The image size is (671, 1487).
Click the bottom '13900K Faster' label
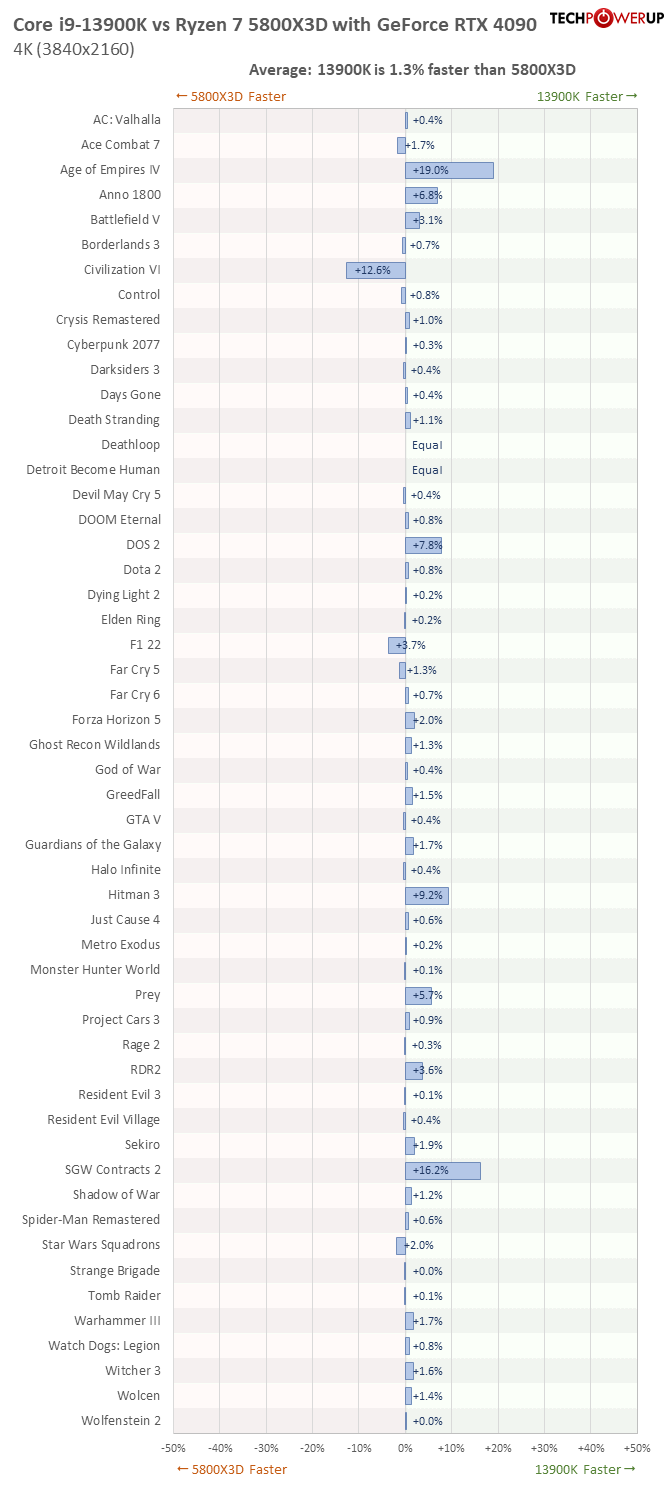586,1469
